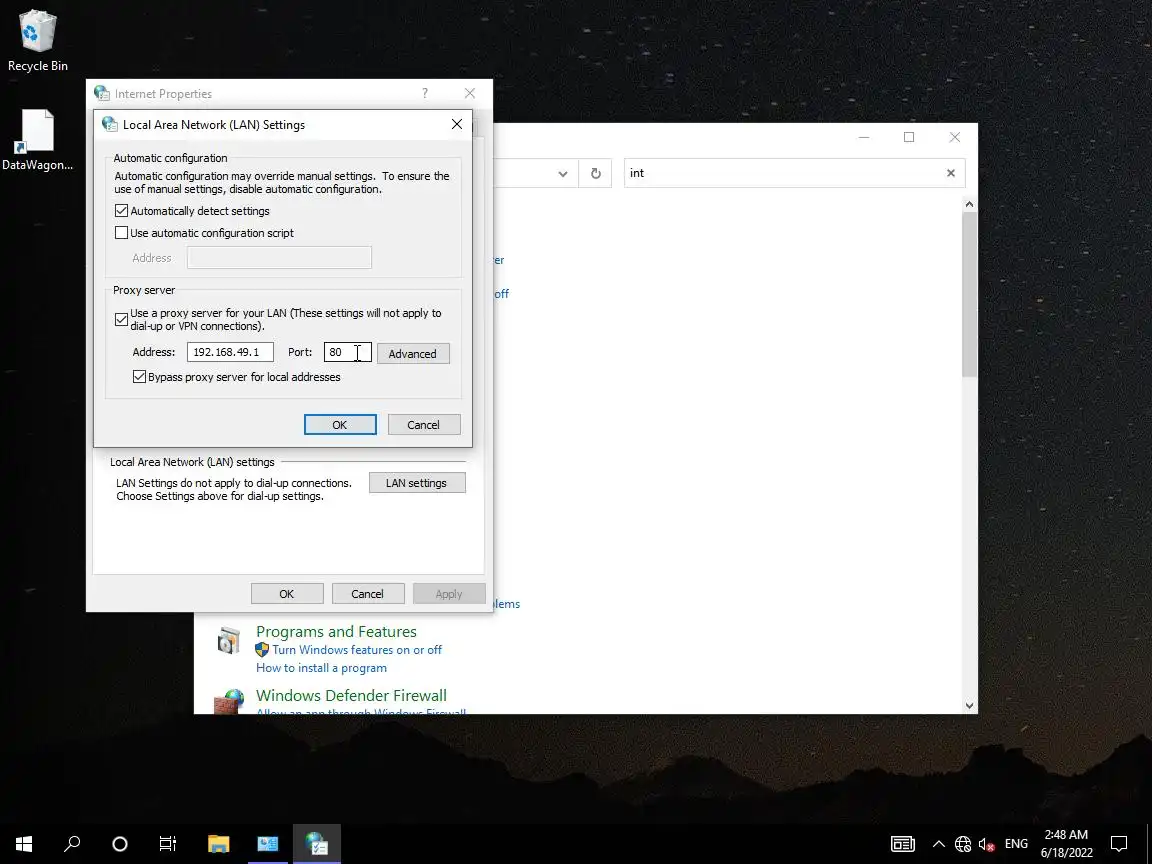Click OK in Internet Properties
The height and width of the screenshot is (864, 1152).
point(287,594)
